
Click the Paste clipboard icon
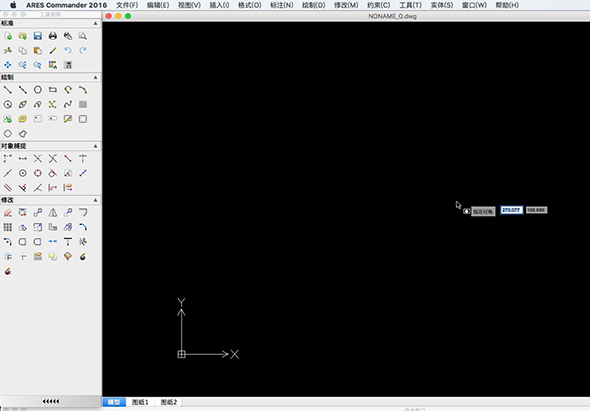click(38, 50)
